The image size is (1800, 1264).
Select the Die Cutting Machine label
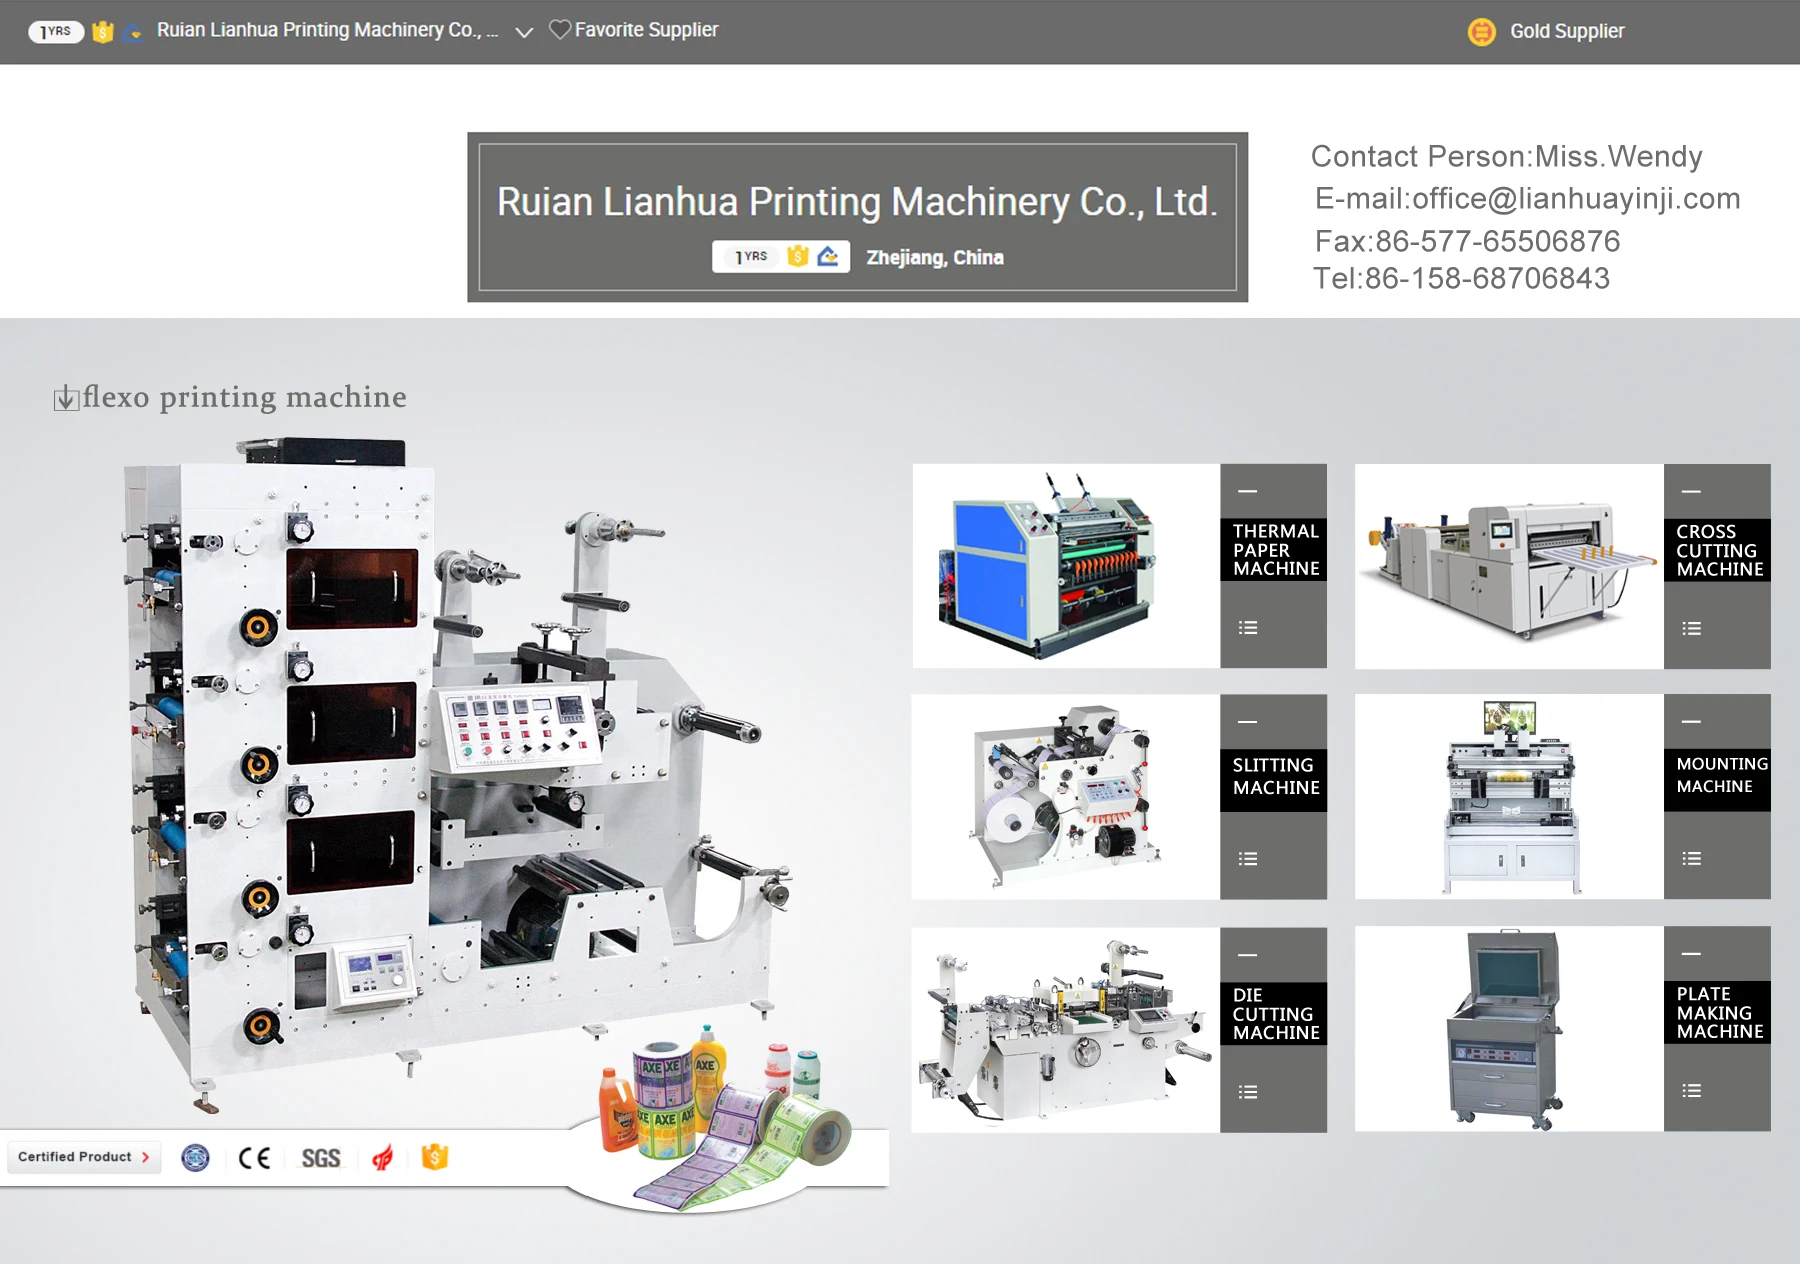point(1275,1014)
